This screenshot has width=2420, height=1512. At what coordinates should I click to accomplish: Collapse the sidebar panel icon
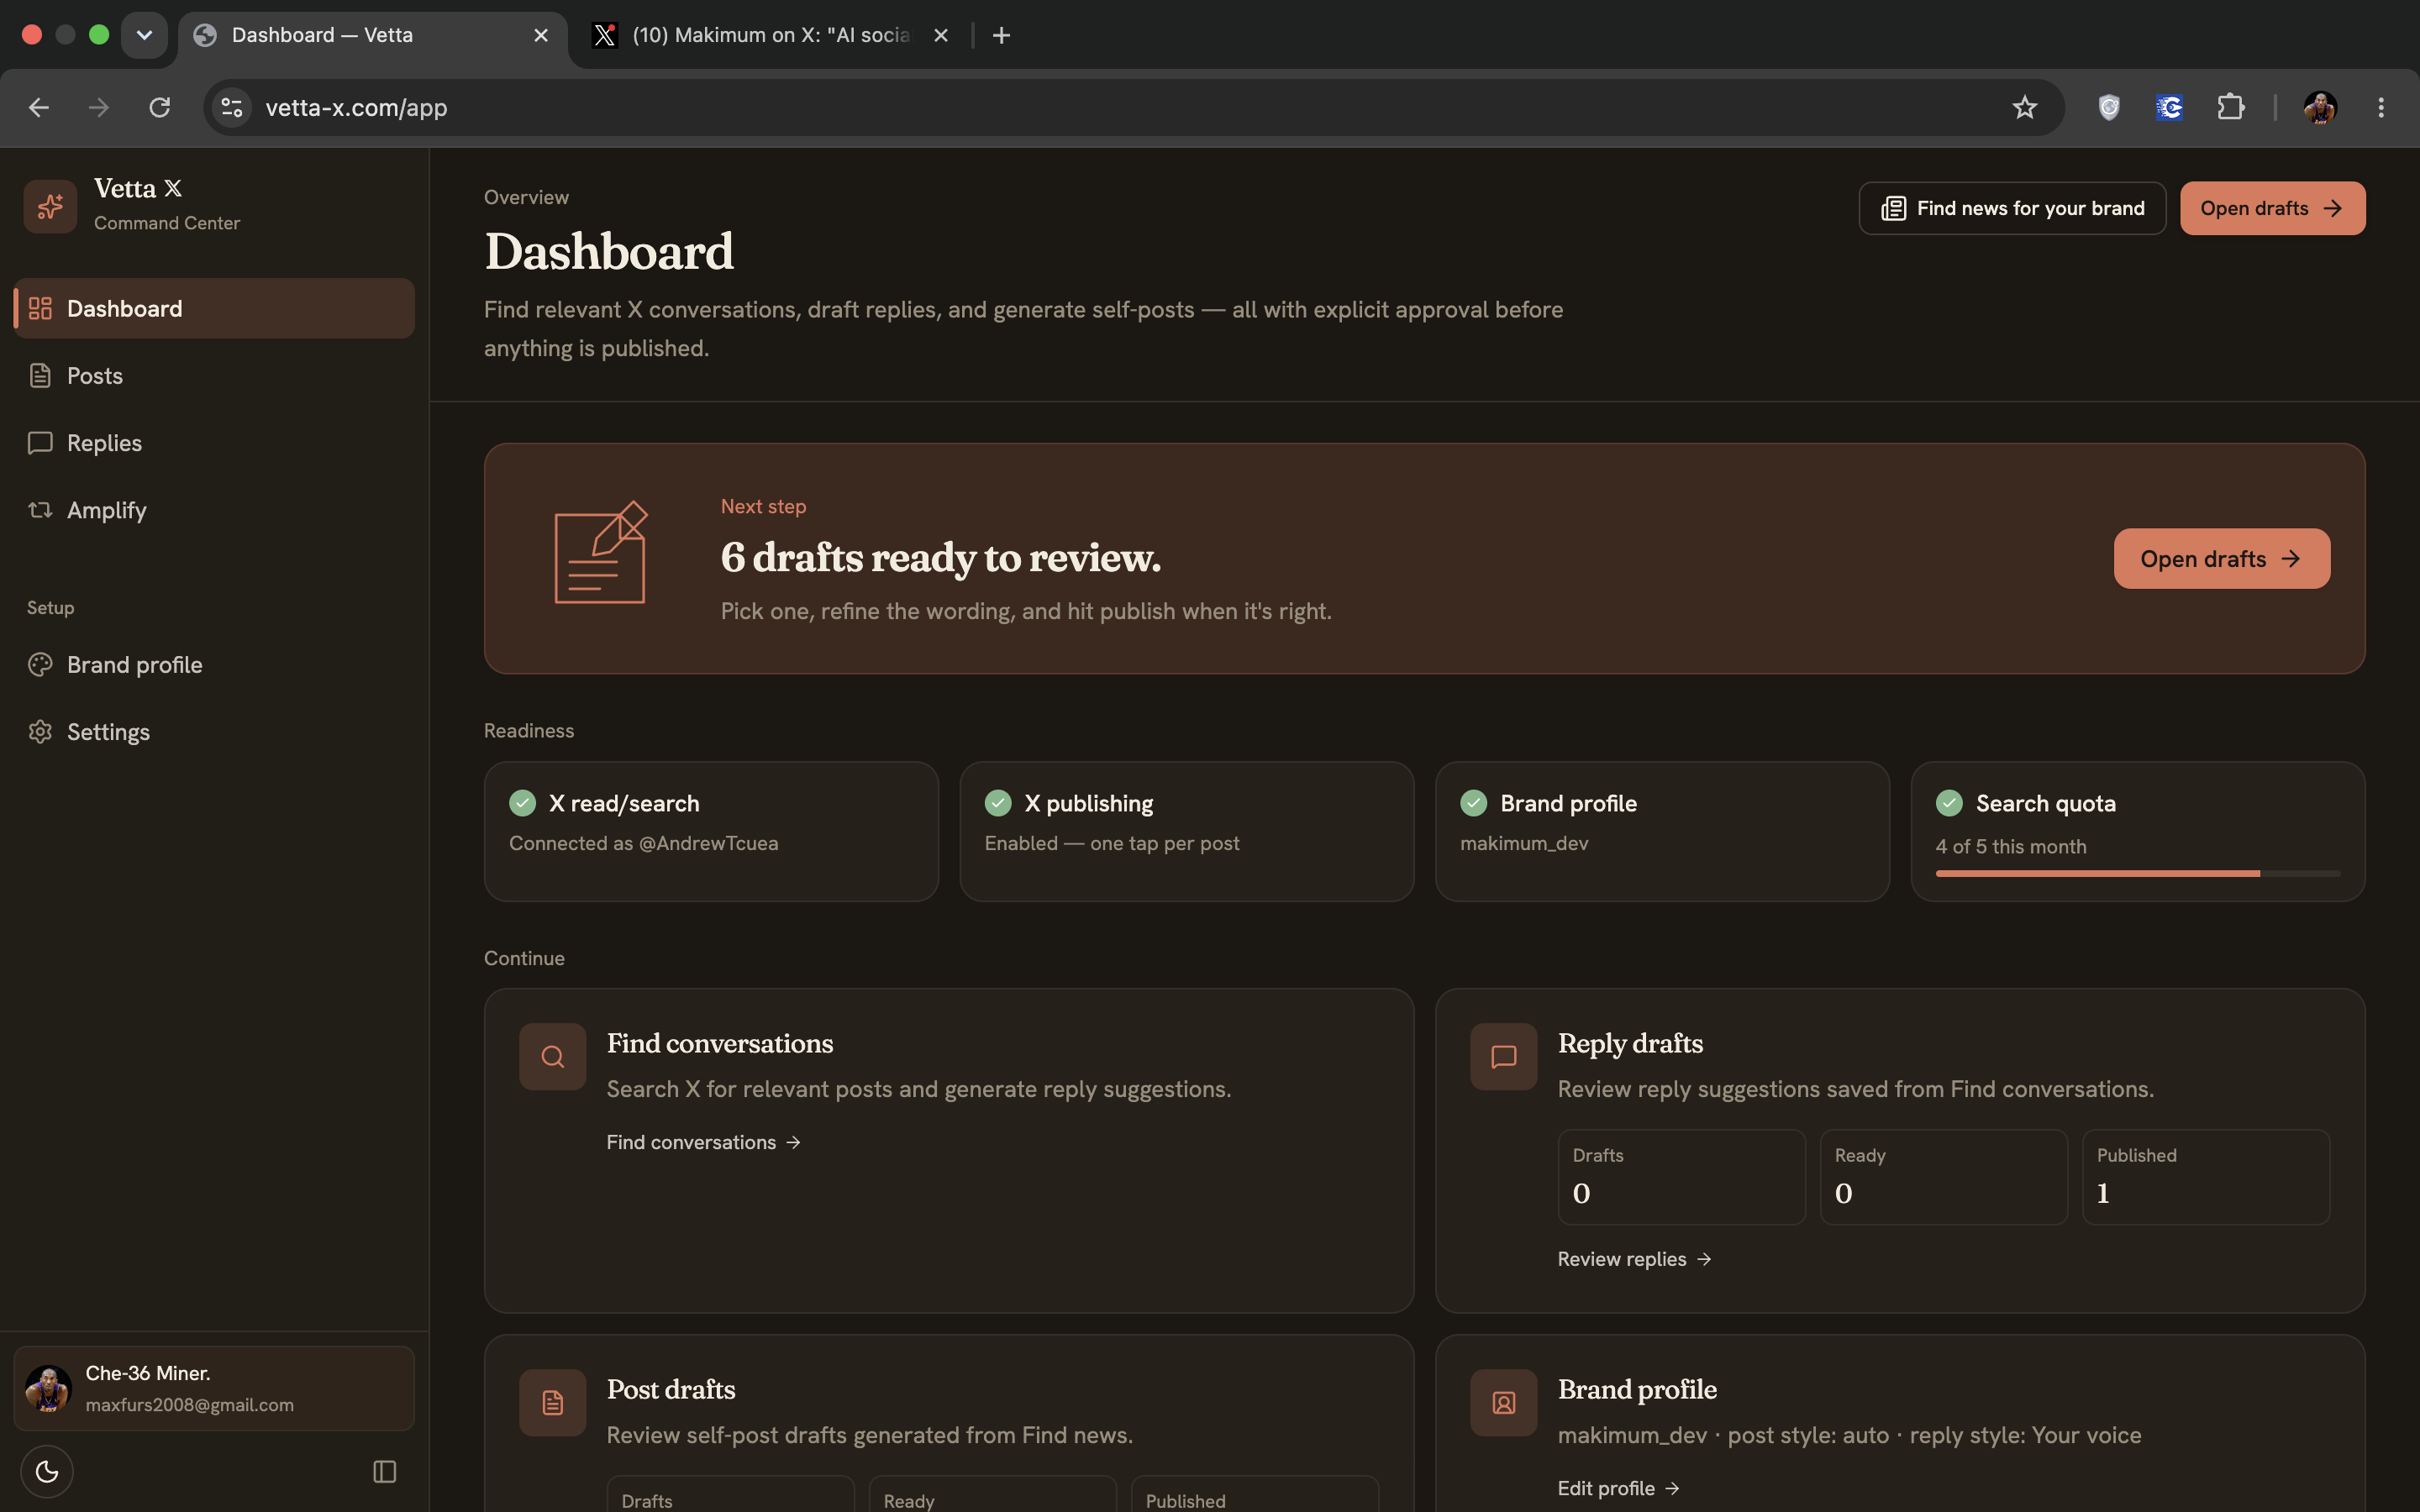[x=385, y=1471]
